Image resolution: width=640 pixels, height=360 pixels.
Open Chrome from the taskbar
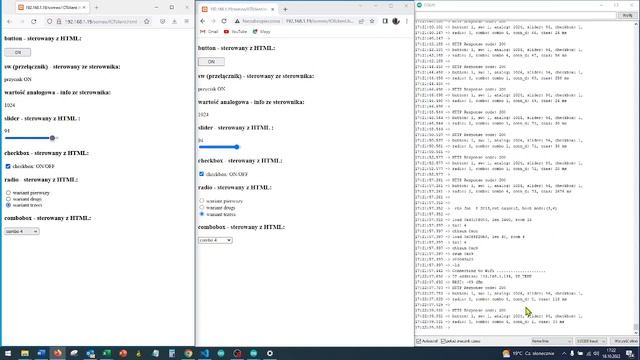click(x=188, y=353)
